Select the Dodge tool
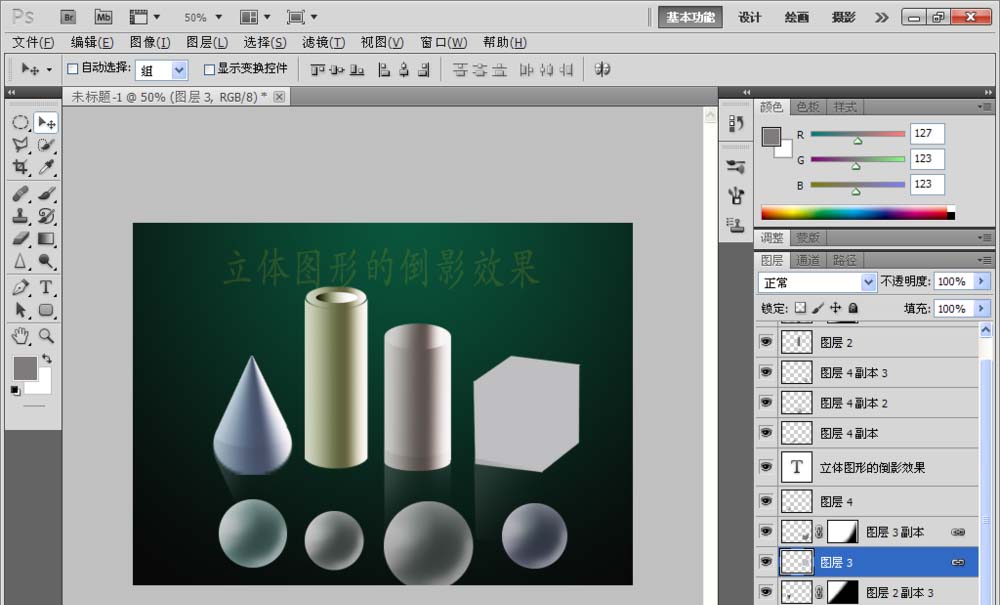 tap(46, 261)
